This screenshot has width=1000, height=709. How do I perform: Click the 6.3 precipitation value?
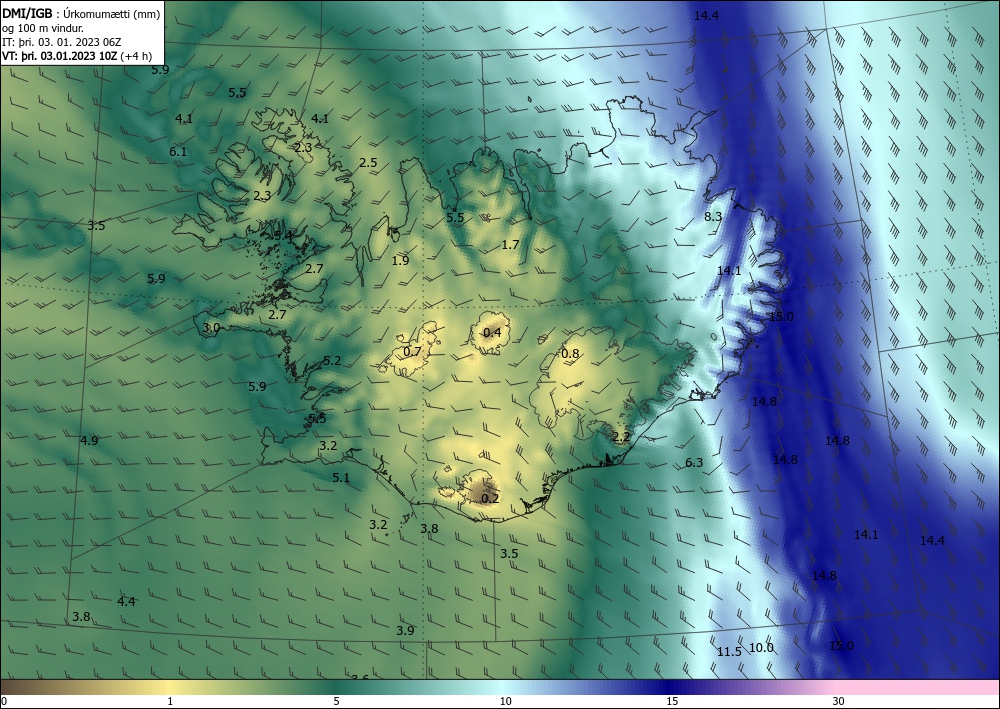694,463
